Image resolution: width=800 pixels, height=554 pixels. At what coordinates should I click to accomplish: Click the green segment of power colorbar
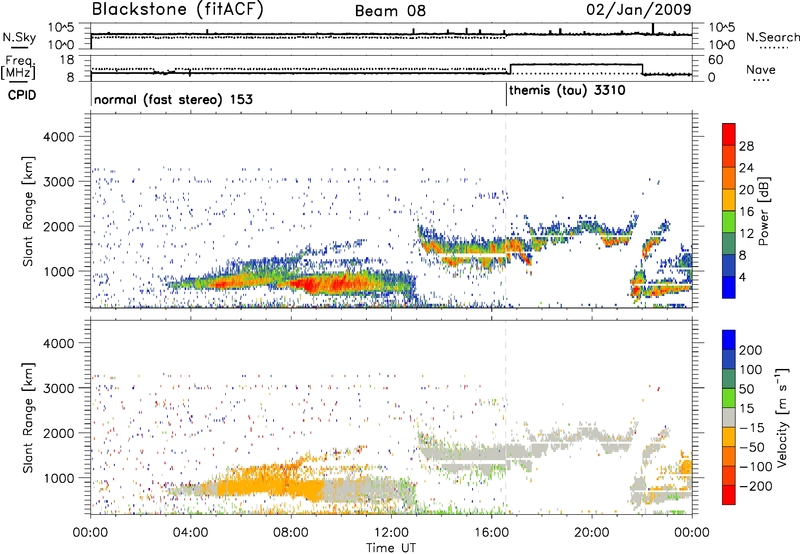[729, 221]
